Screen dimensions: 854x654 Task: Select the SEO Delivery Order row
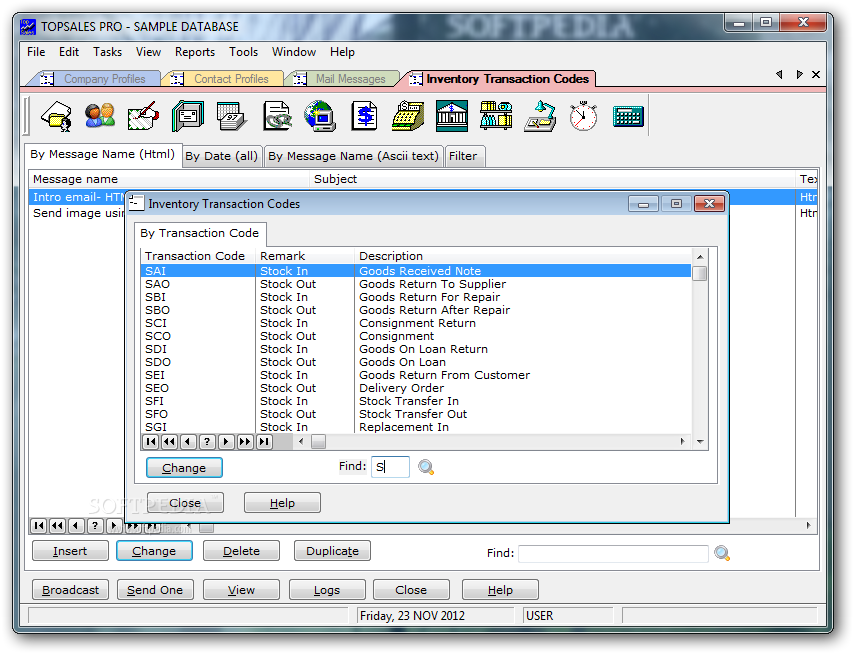(x=416, y=388)
